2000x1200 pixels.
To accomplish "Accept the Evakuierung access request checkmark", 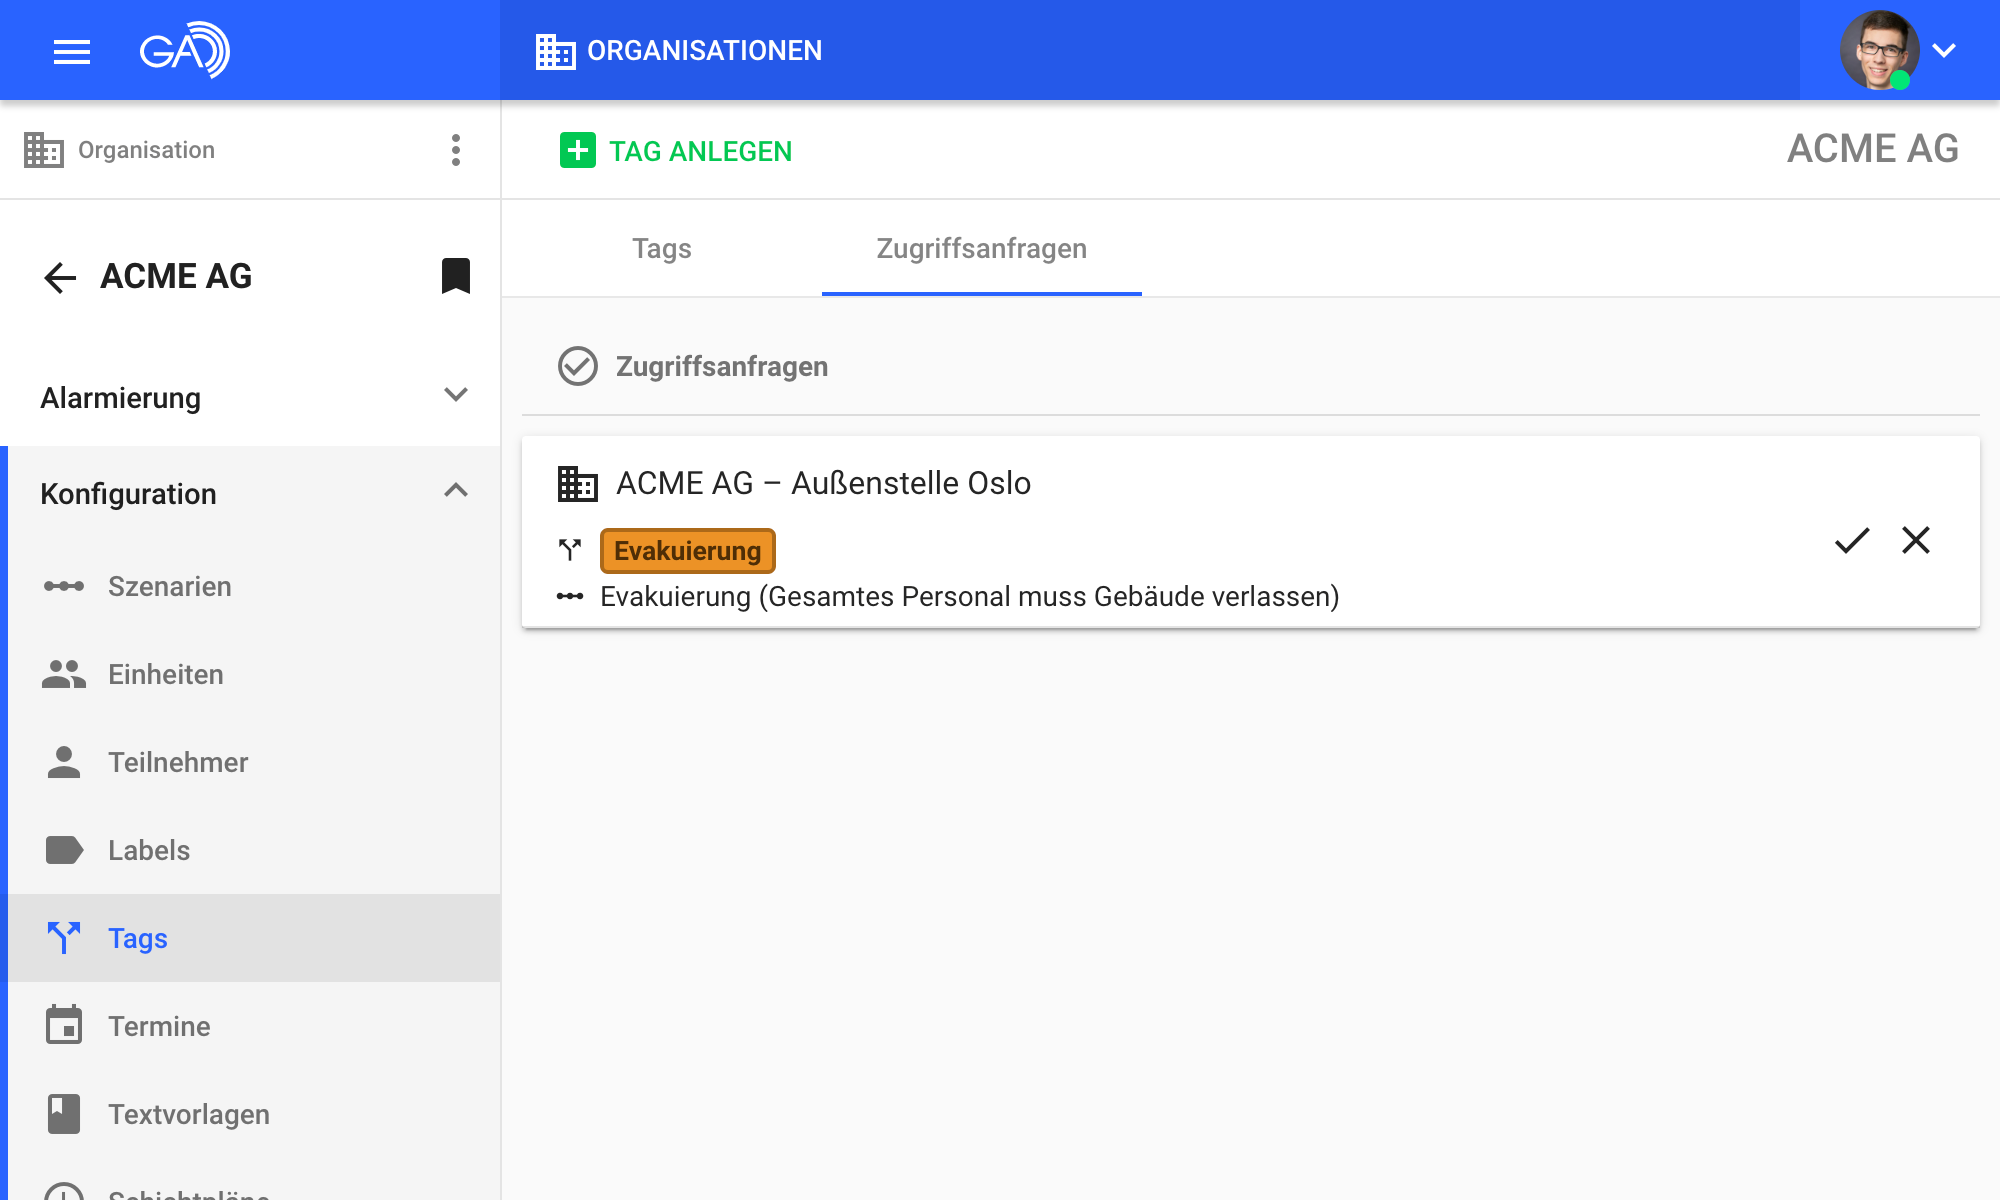I will pos(1852,541).
